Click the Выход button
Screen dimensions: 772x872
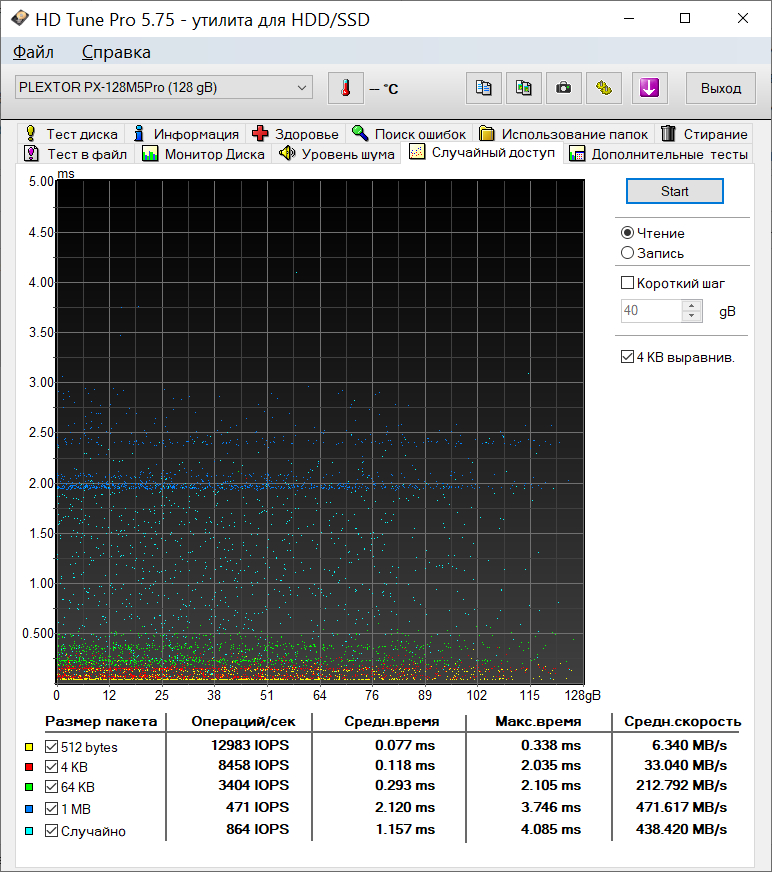[721, 88]
